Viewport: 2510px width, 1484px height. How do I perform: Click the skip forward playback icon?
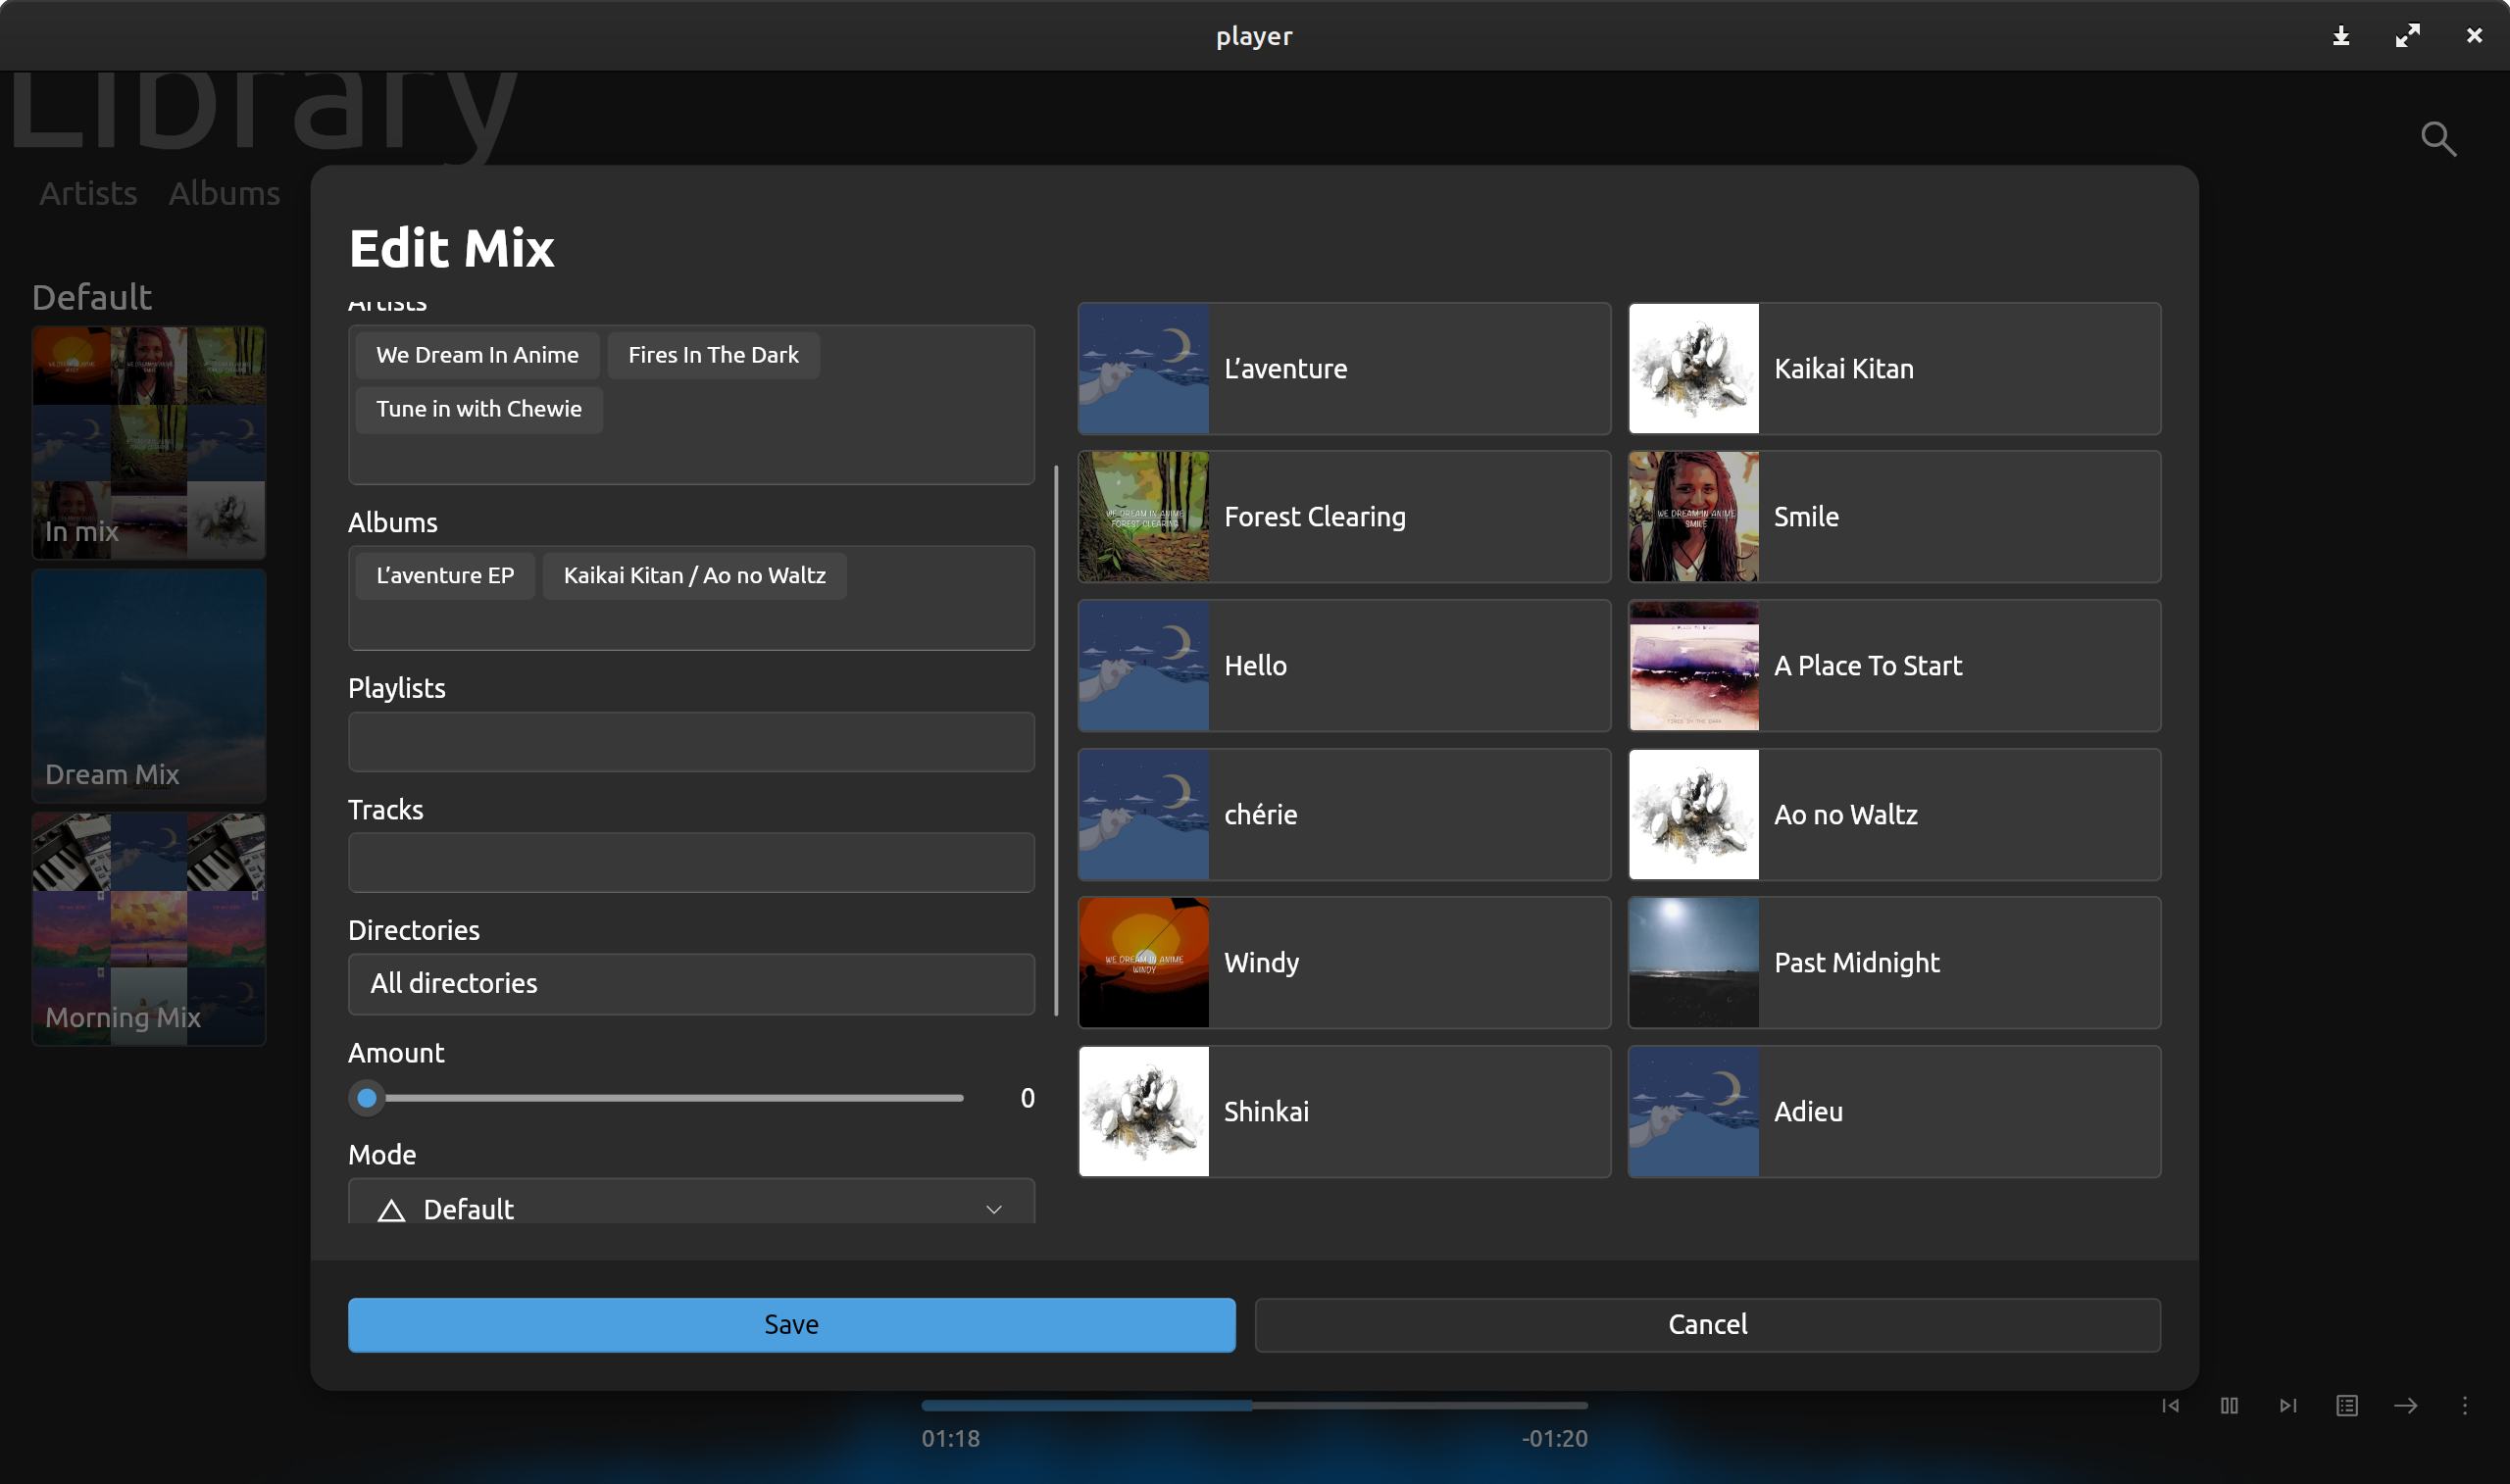[2287, 1405]
